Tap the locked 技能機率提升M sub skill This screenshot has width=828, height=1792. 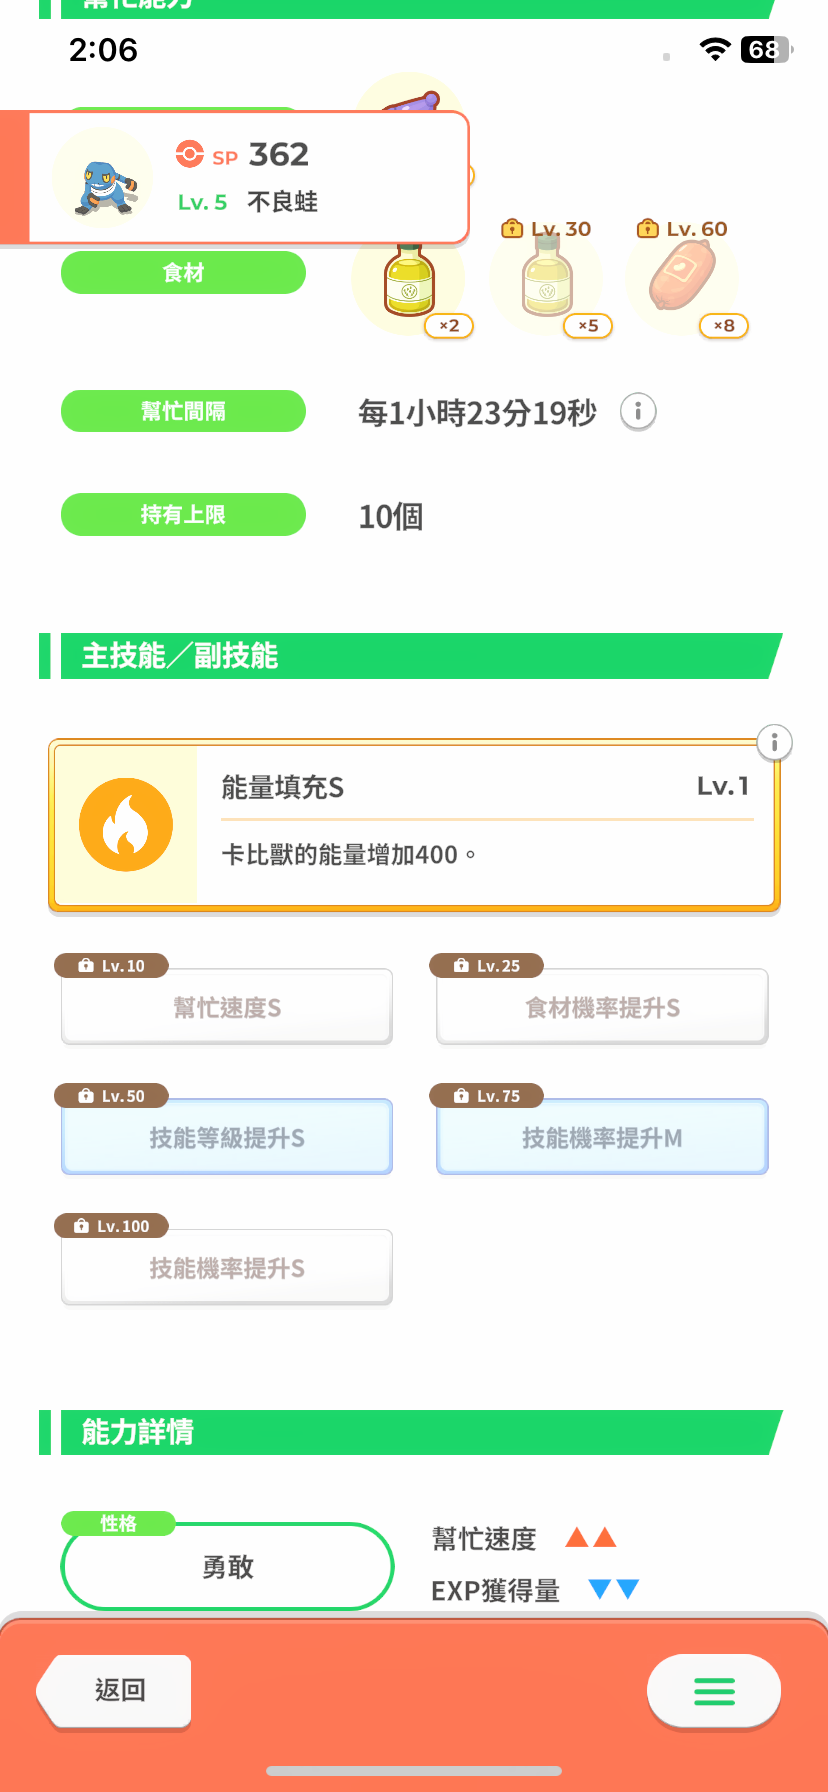click(x=602, y=1137)
